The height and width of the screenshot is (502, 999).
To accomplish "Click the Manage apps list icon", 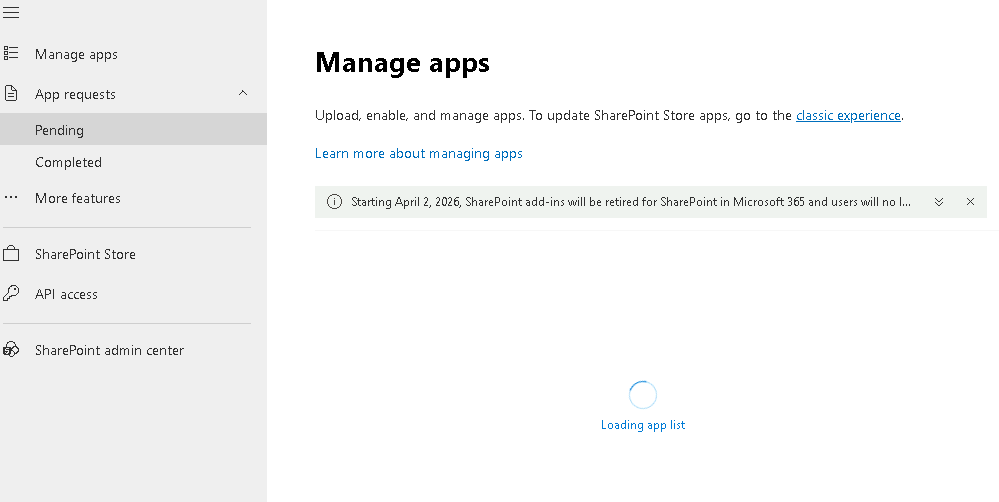I will 11,54.
